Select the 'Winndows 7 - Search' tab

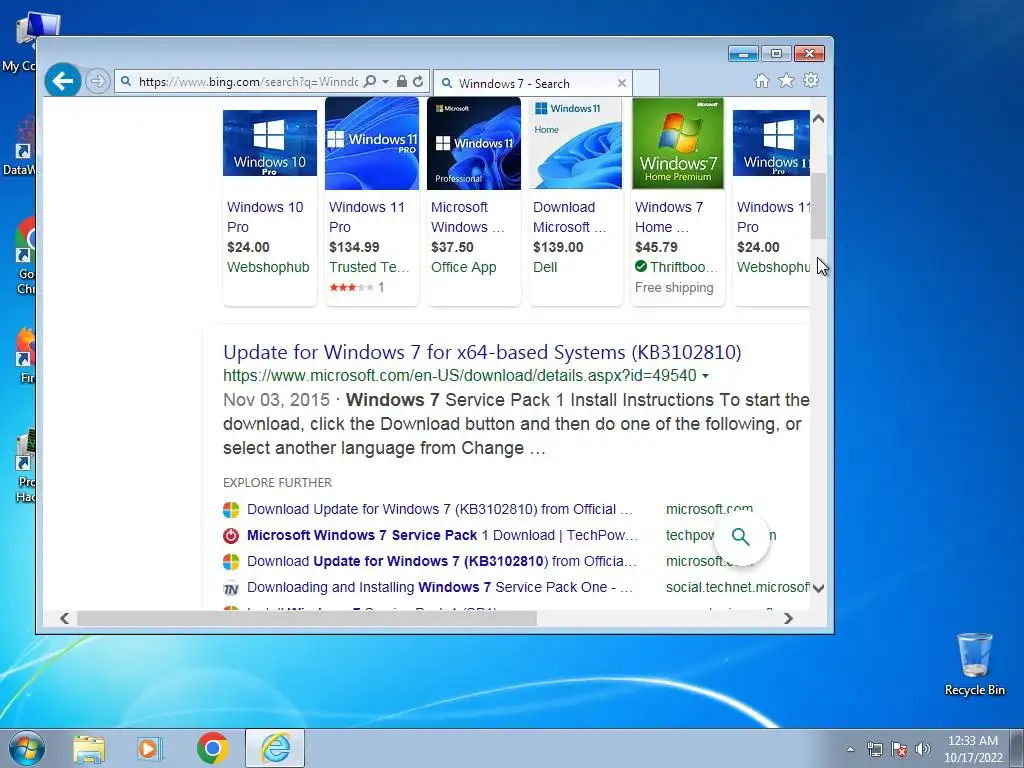coord(532,83)
